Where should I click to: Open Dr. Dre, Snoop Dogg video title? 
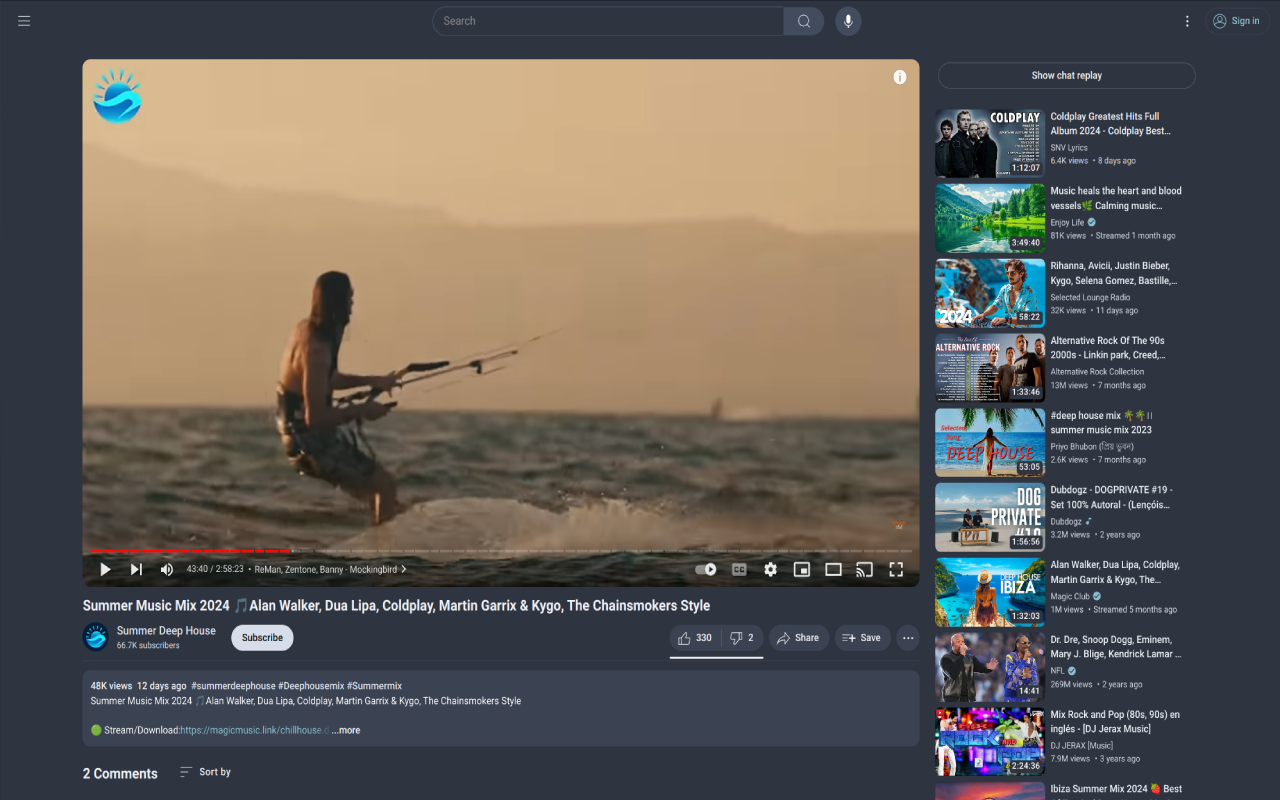(1116, 647)
